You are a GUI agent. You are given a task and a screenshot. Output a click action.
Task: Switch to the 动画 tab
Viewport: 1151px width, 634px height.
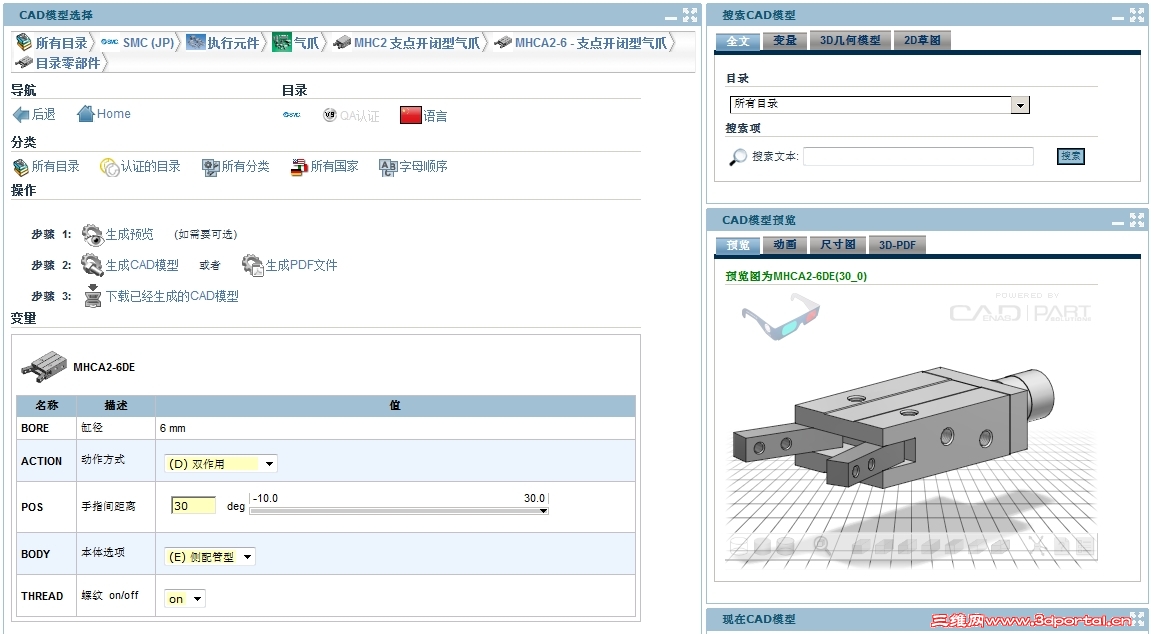pyautogui.click(x=785, y=245)
